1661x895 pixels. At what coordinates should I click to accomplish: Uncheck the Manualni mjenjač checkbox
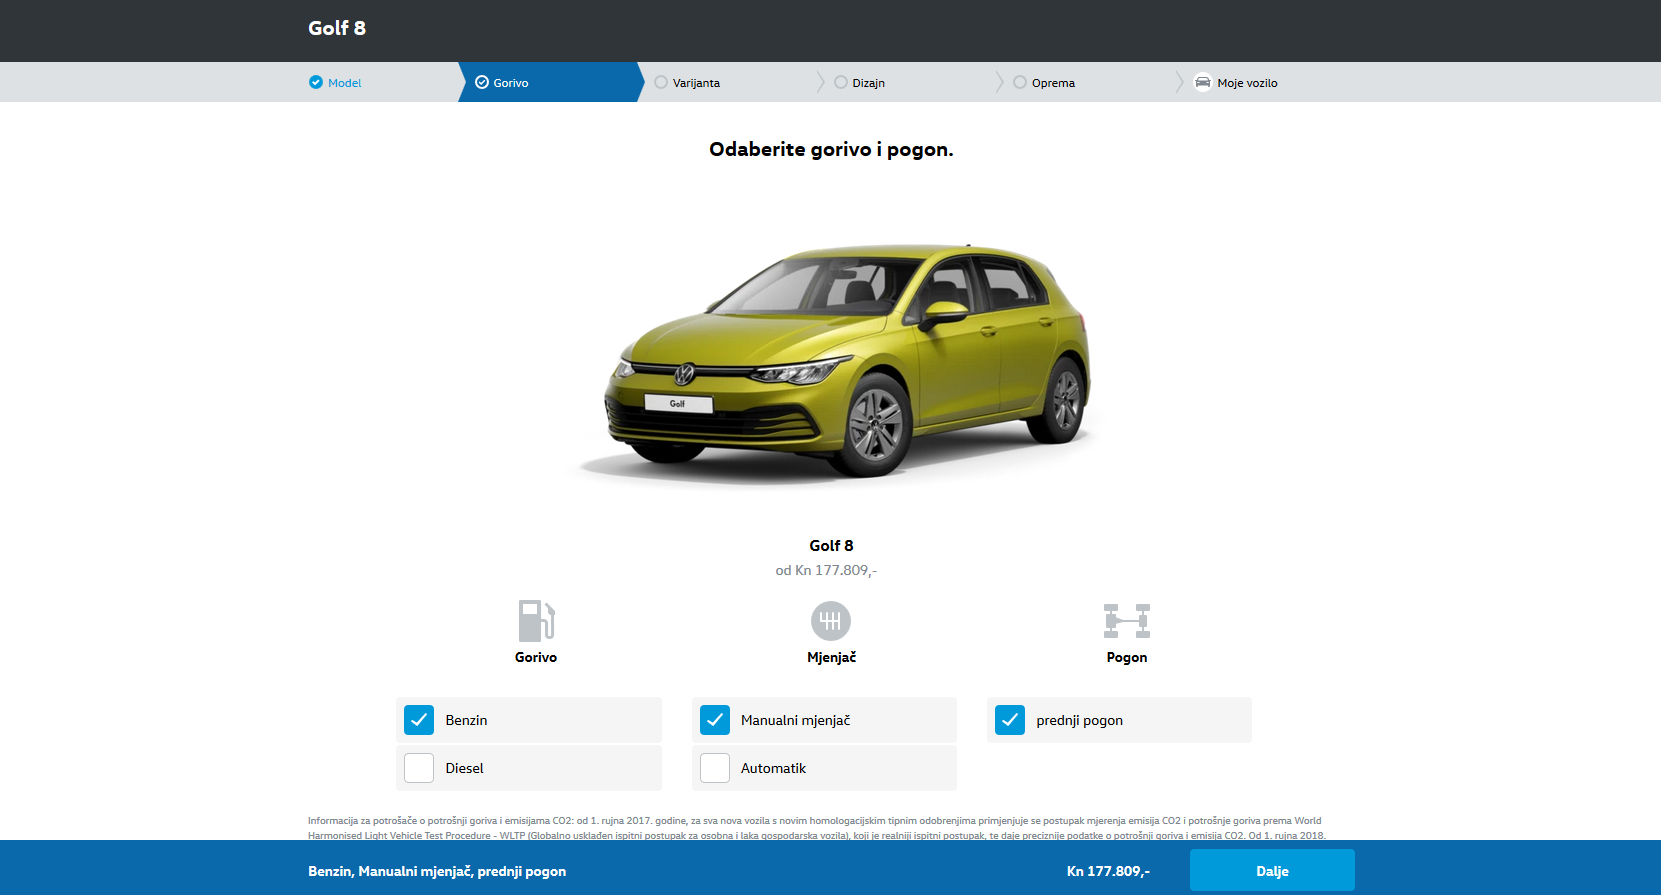tap(715, 720)
